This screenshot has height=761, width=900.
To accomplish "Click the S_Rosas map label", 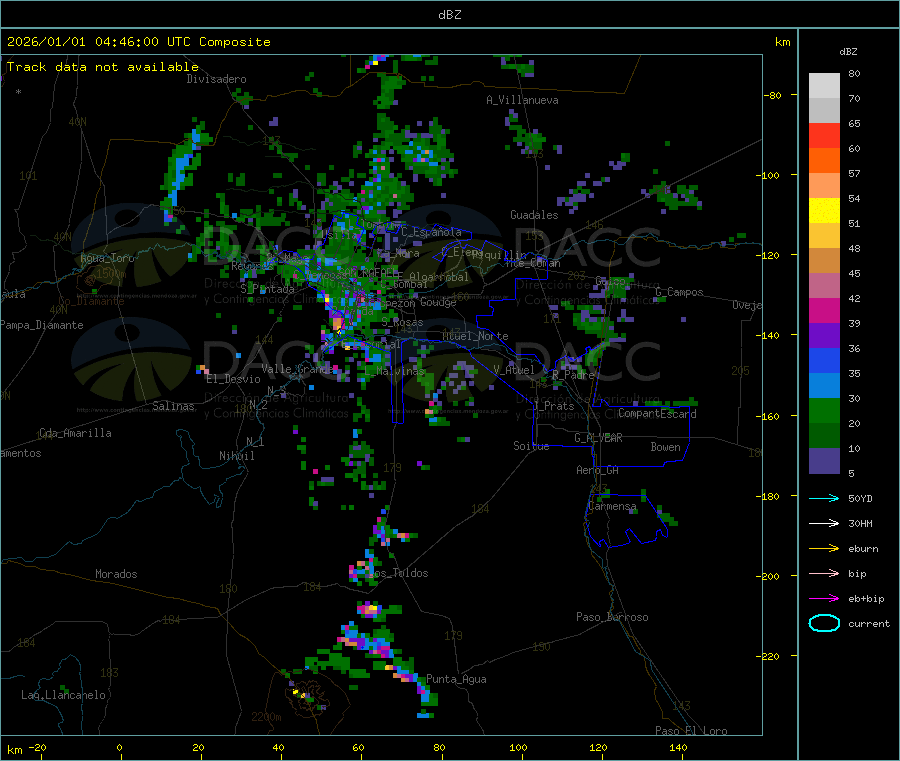I will [402, 323].
